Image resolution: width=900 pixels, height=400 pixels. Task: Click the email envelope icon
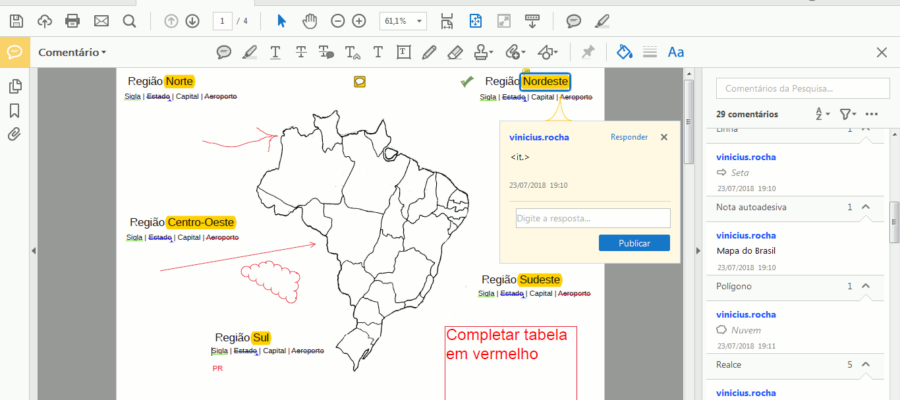pos(101,21)
